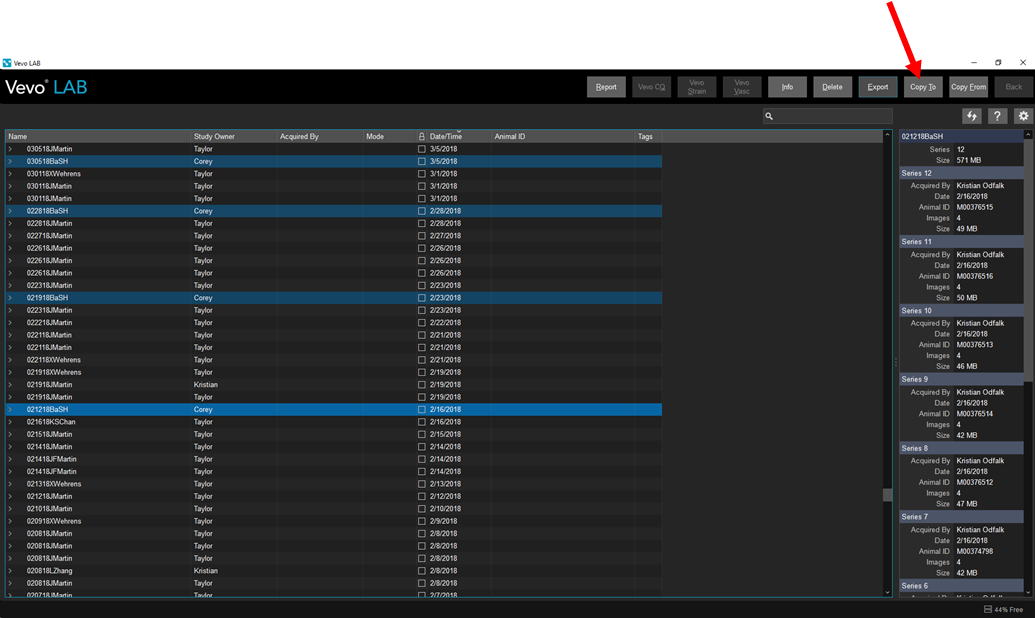Tick the lock checkbox for 021218BaSH
Image resolution: width=1035 pixels, height=618 pixels.
(x=422, y=410)
